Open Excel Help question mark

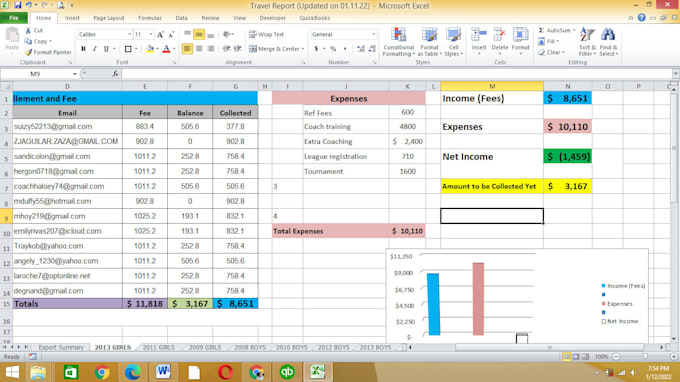click(641, 18)
